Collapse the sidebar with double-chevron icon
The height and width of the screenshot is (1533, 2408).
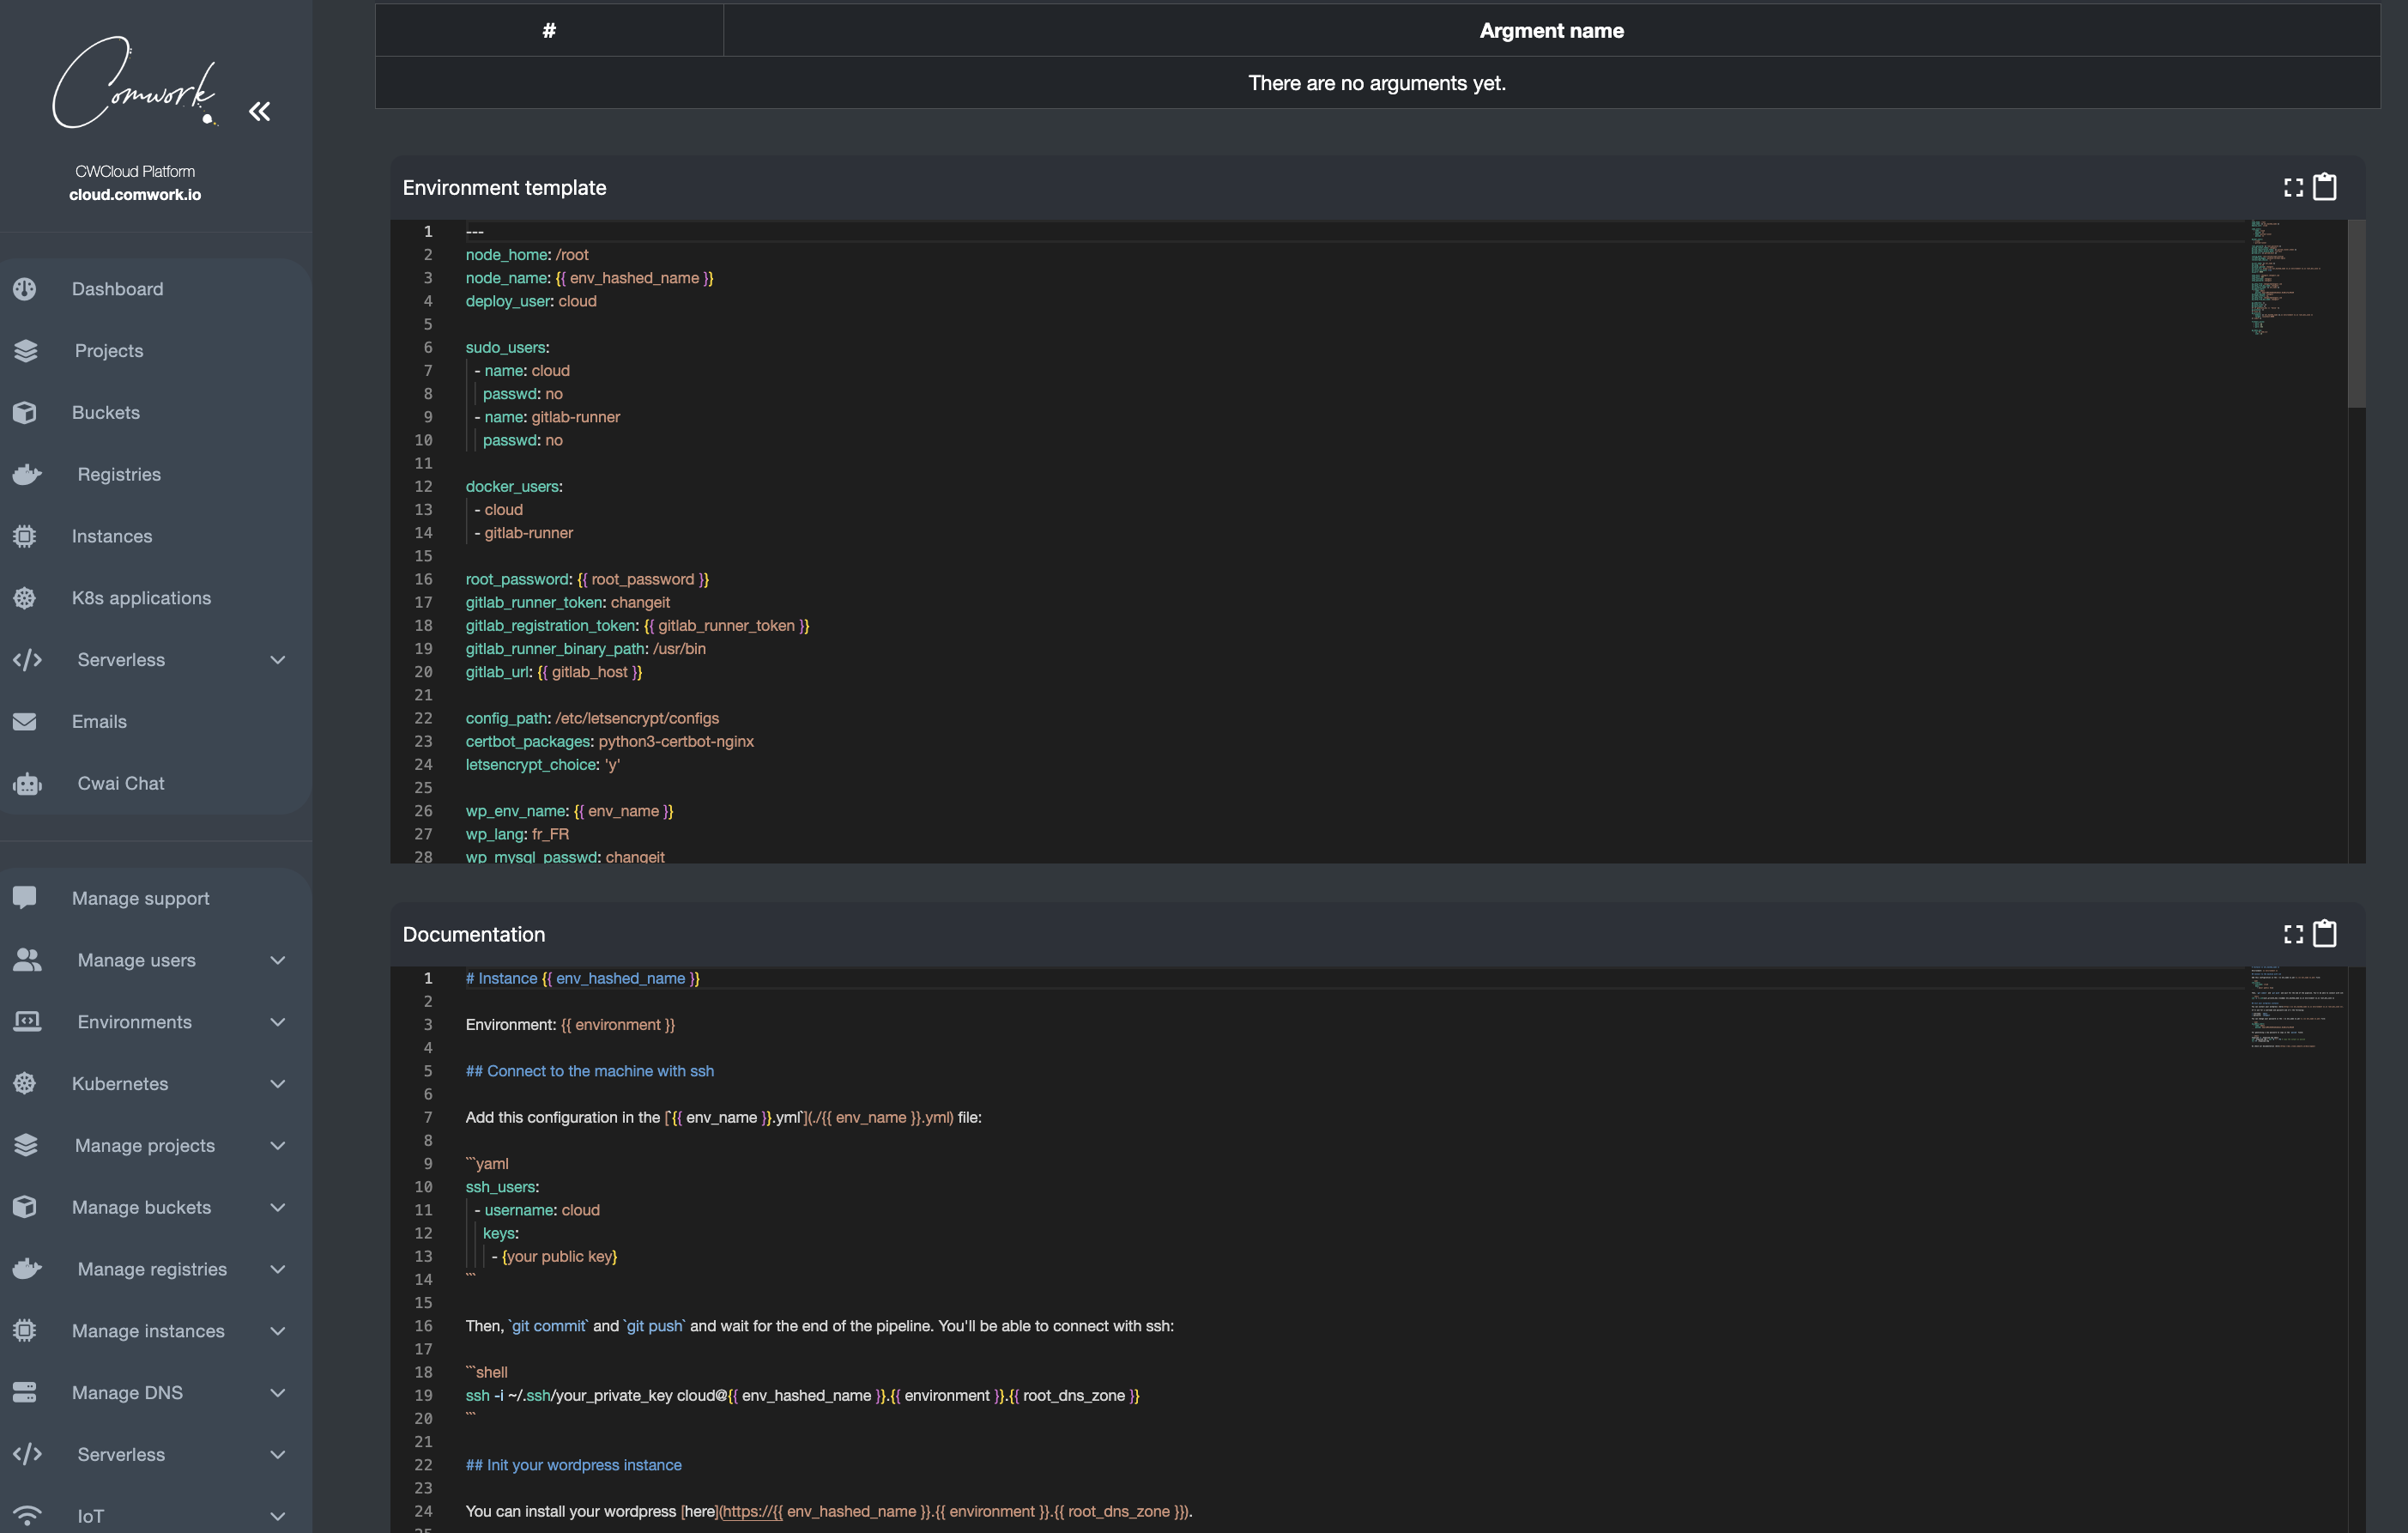coord(259,111)
